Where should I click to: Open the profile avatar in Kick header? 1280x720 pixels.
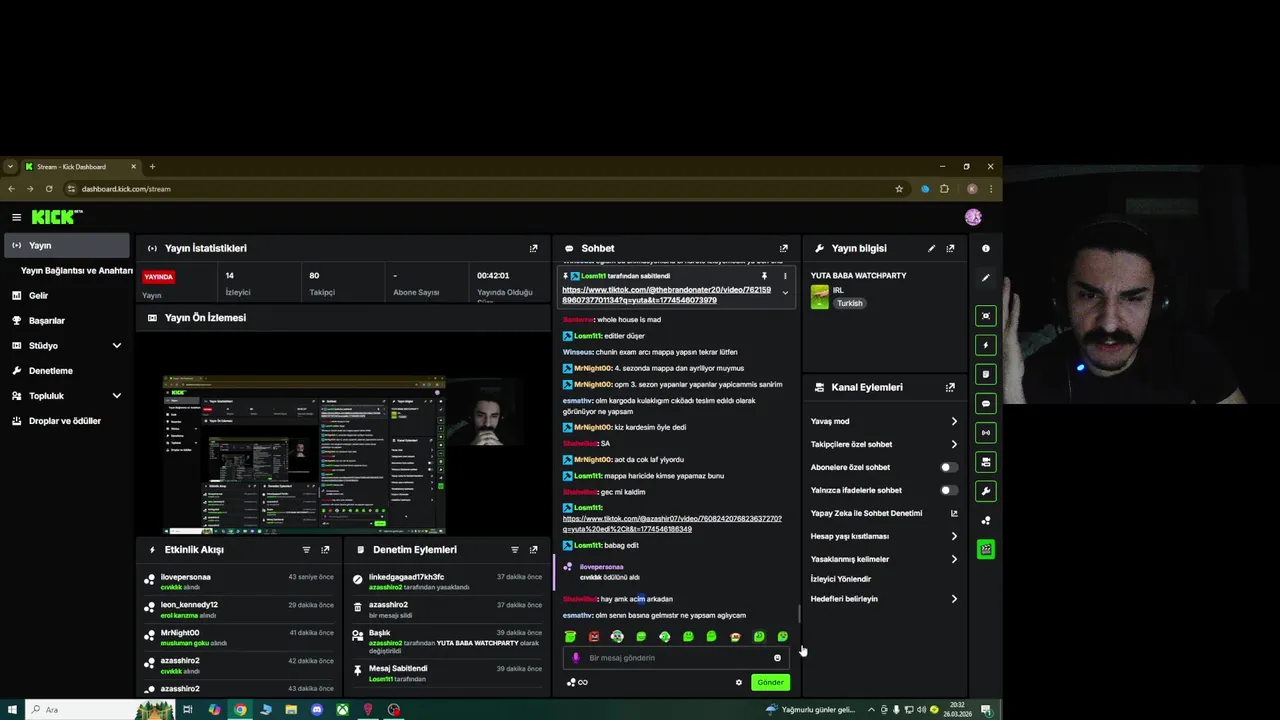(x=973, y=217)
